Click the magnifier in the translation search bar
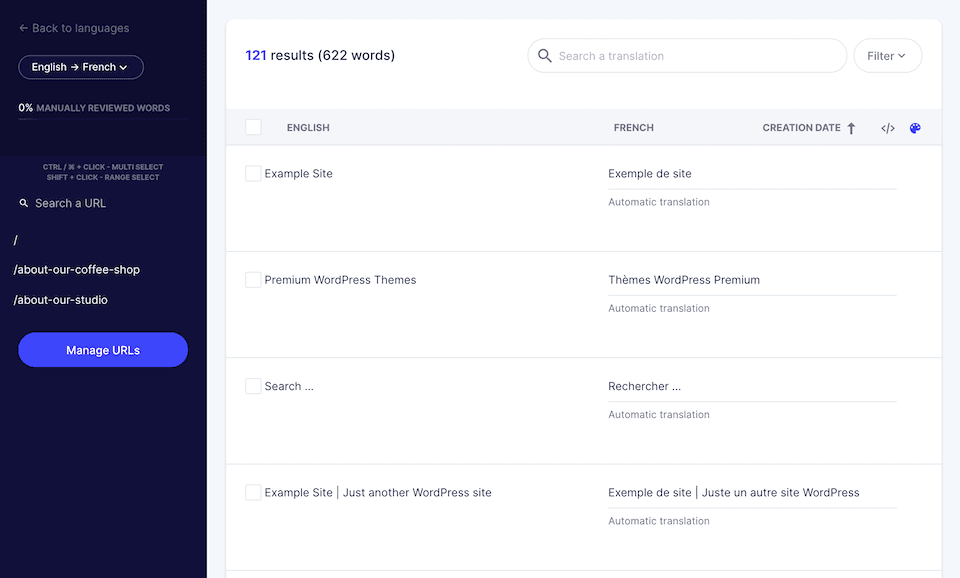Image resolution: width=960 pixels, height=578 pixels. point(545,56)
